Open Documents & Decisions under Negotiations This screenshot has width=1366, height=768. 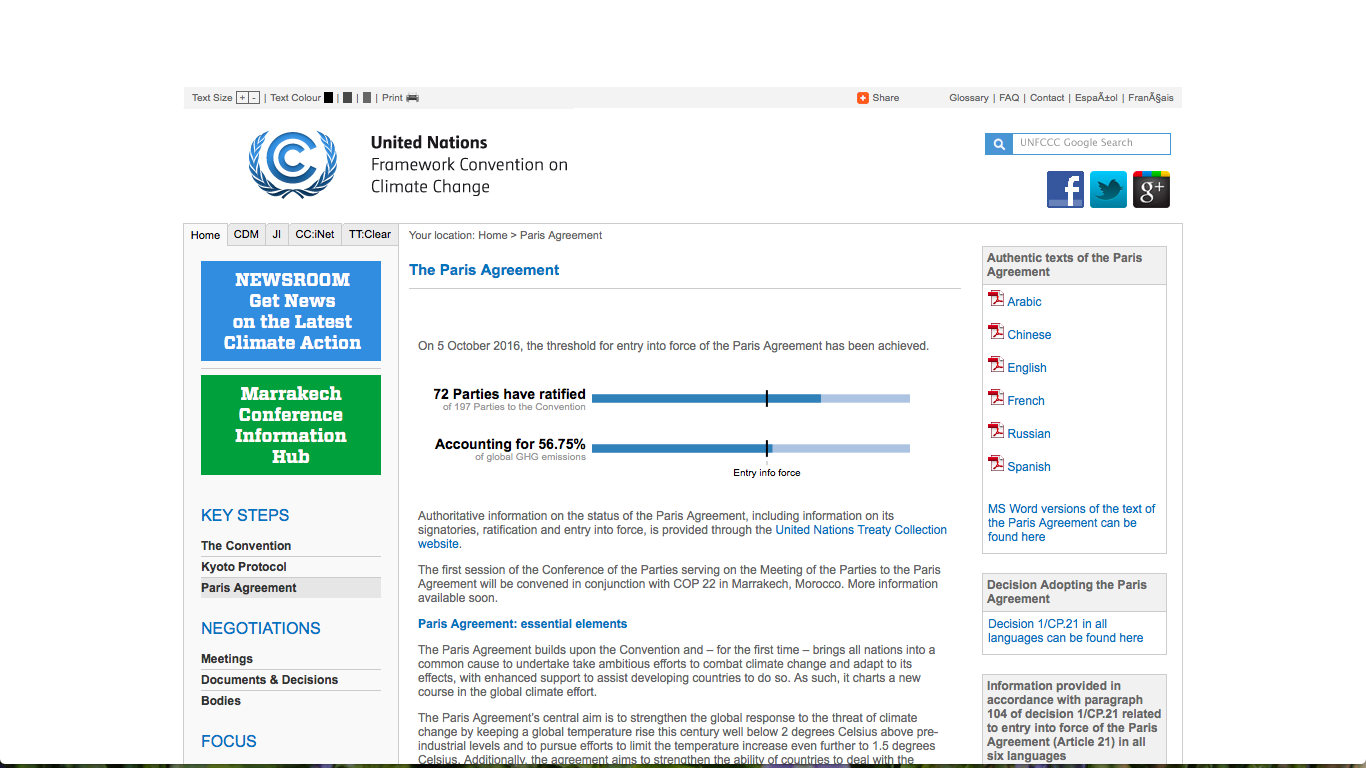click(x=270, y=680)
